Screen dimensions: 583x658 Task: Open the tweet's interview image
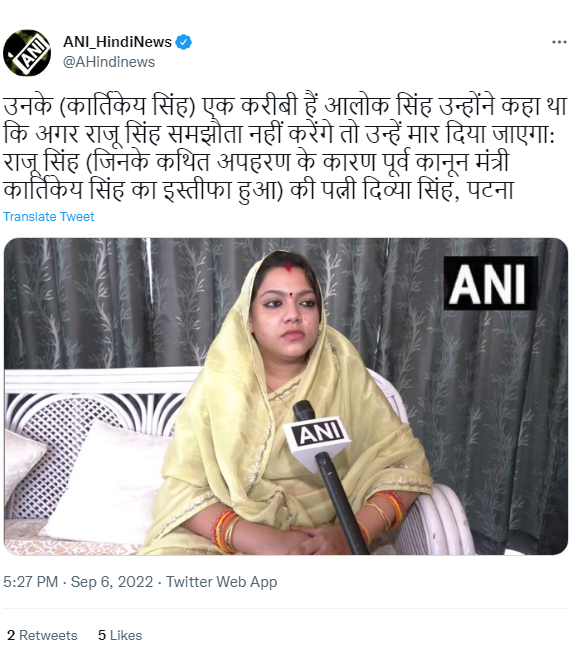tap(286, 397)
